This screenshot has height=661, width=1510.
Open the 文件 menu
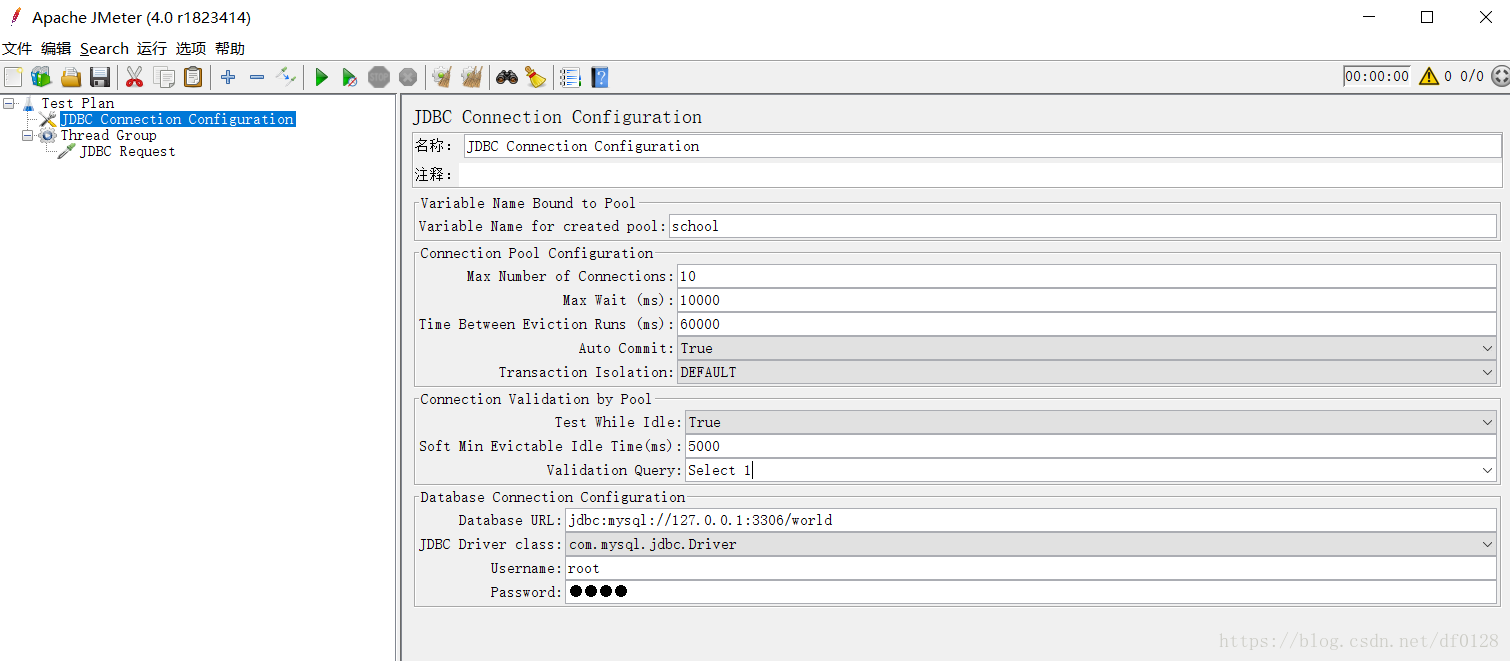coord(17,48)
